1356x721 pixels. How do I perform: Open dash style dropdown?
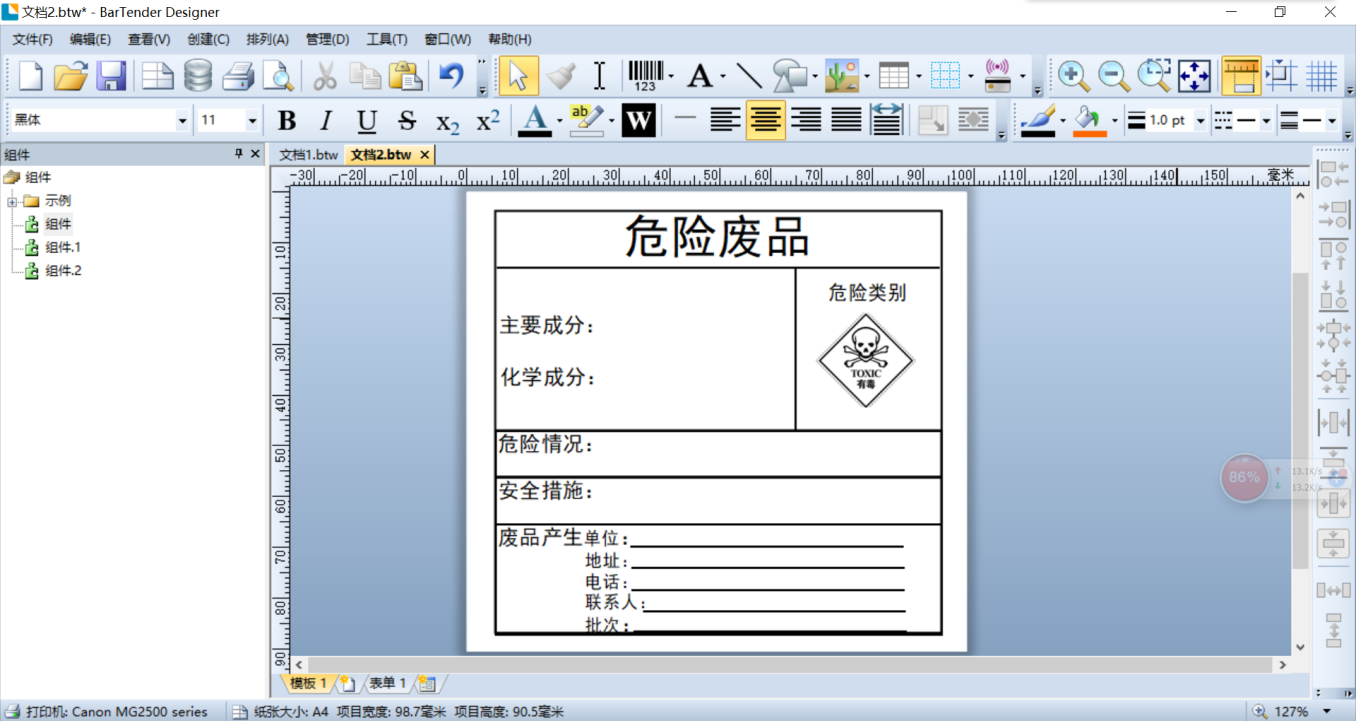pos(1266,122)
